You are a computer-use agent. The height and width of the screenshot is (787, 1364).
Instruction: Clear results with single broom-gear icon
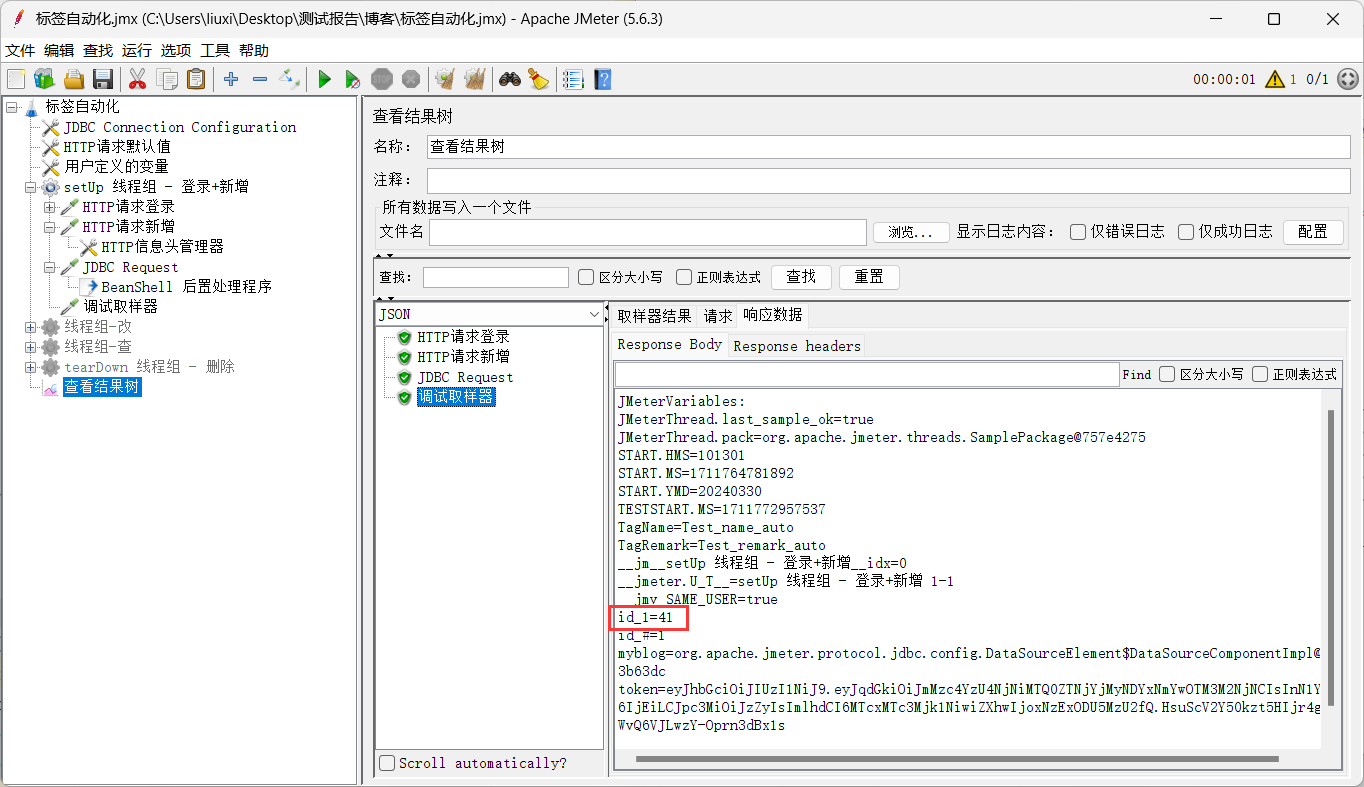click(445, 79)
